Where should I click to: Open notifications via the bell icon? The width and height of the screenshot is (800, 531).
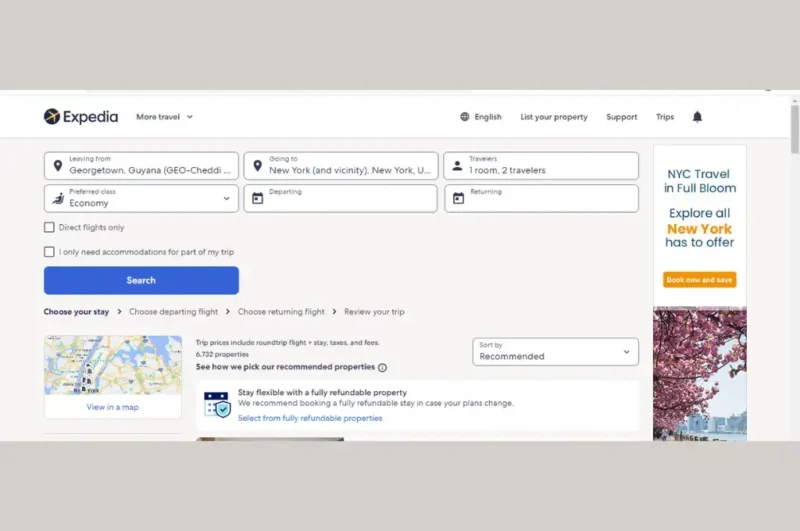tap(697, 117)
